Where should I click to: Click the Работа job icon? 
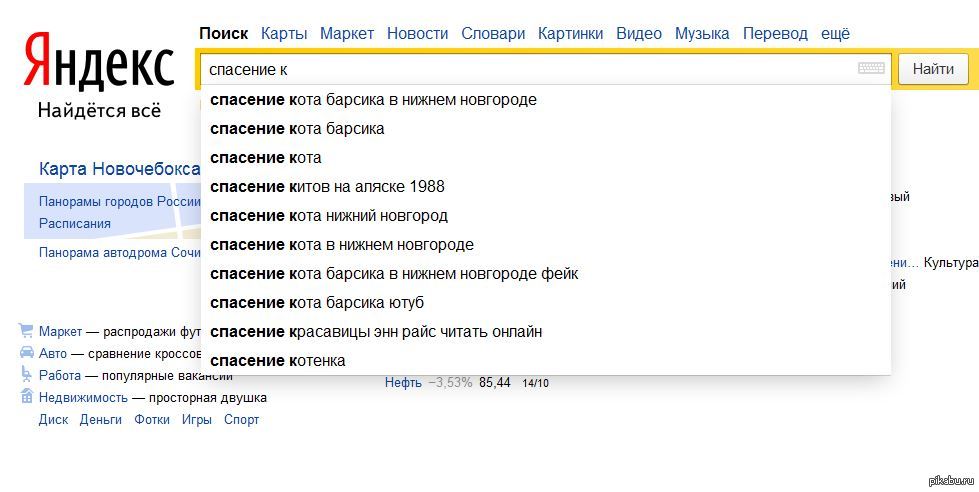coord(26,375)
